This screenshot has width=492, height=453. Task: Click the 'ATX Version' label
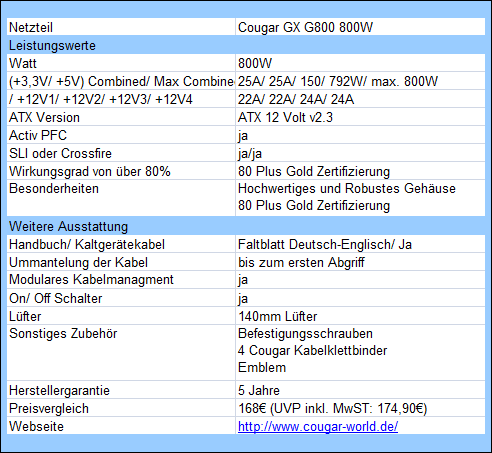pos(44,117)
